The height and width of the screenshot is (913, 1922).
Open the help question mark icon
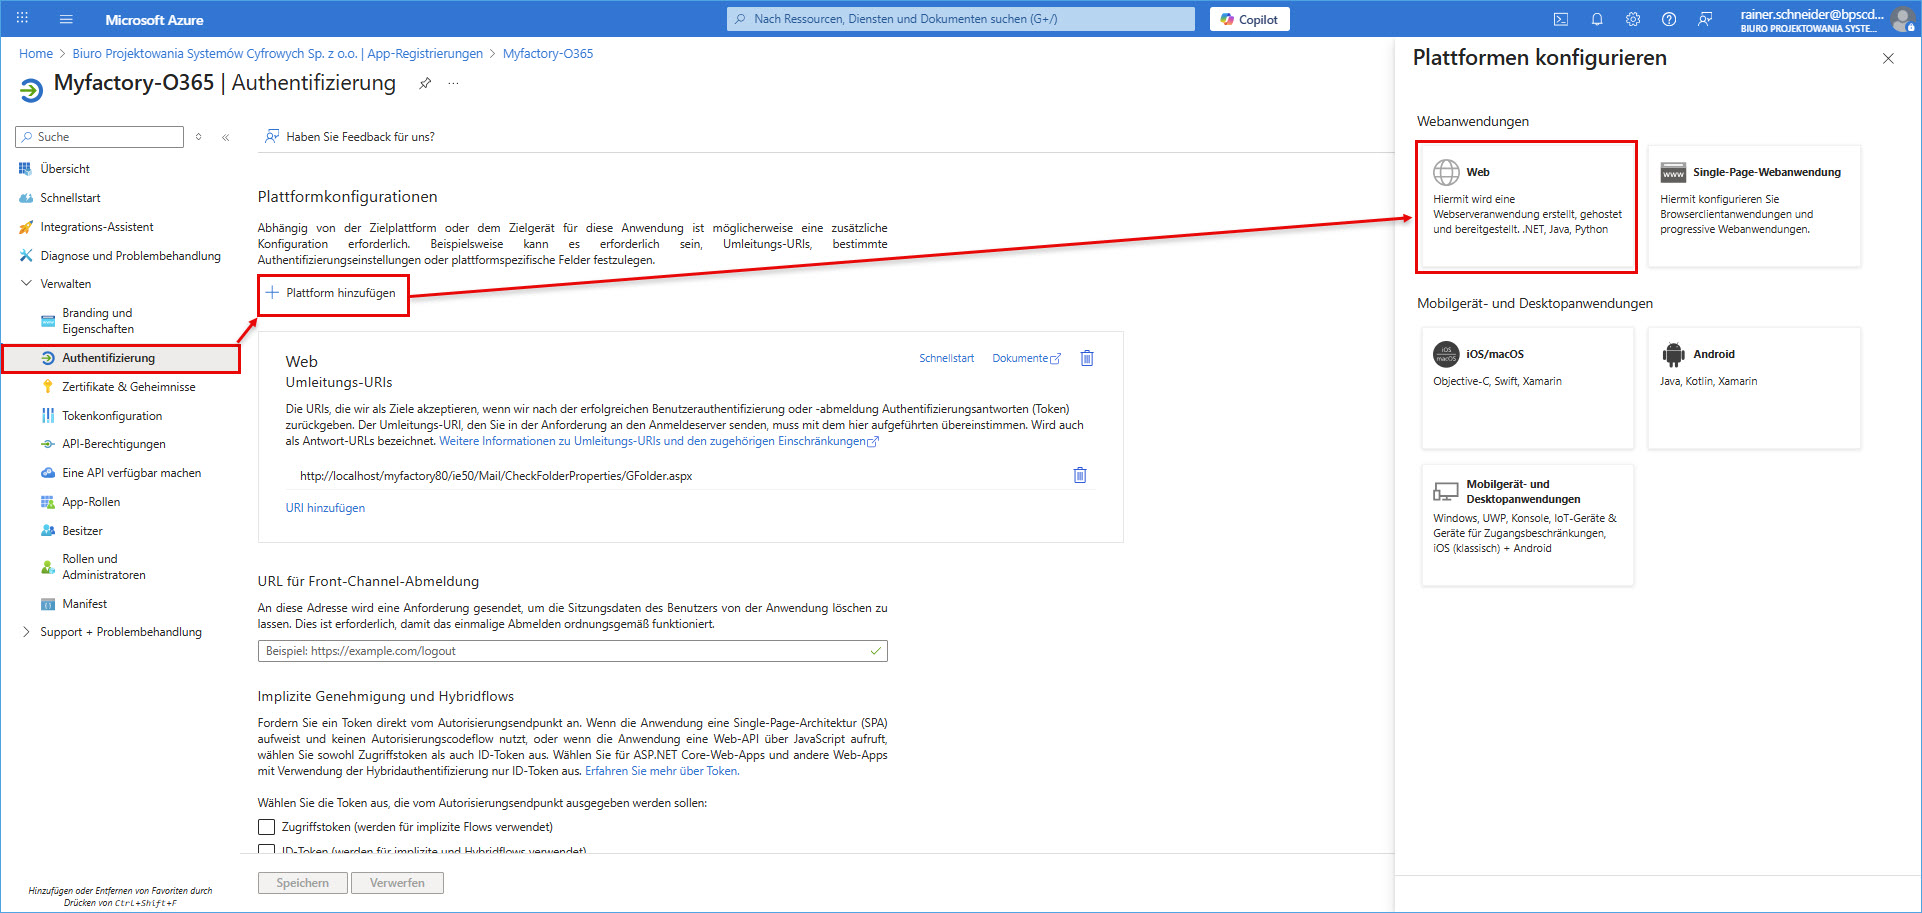coord(1669,19)
